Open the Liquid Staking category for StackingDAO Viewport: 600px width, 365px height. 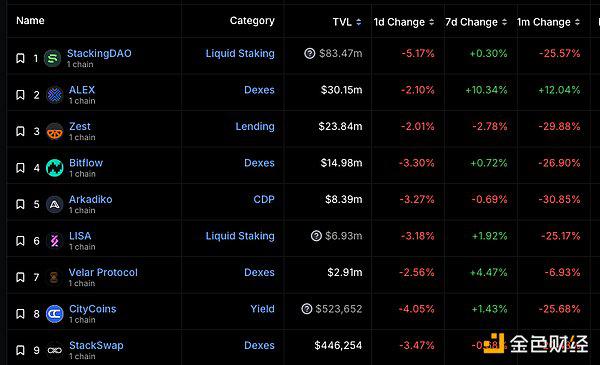pyautogui.click(x=240, y=54)
